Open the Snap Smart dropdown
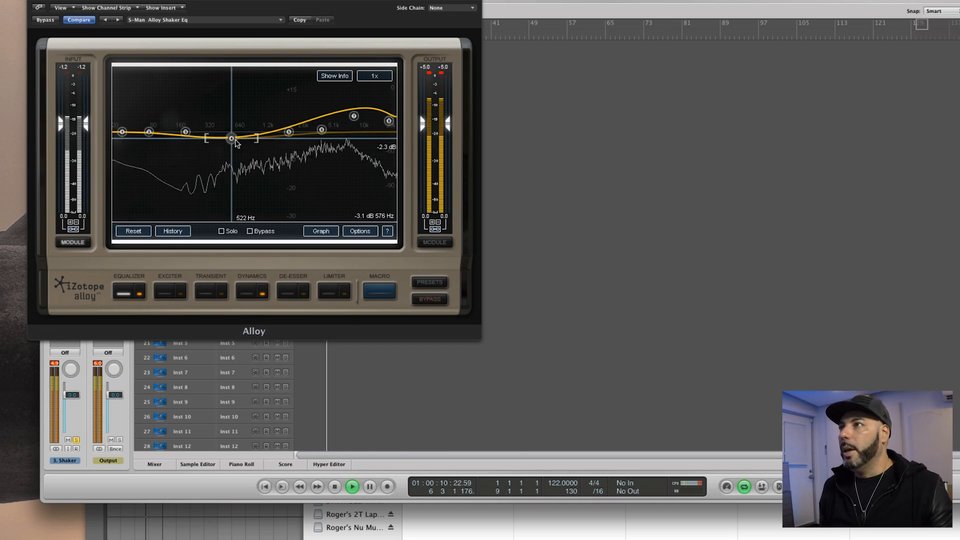This screenshot has width=960, height=540. pyautogui.click(x=941, y=11)
